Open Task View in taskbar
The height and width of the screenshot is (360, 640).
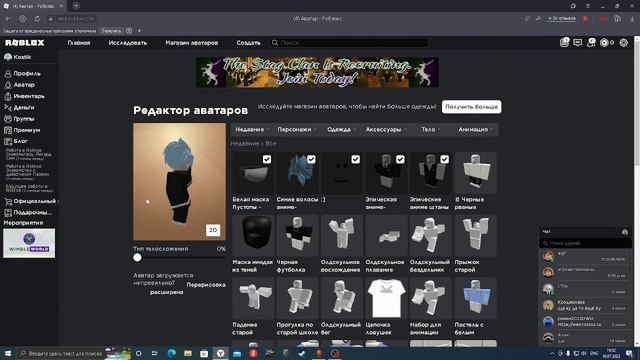coord(155,353)
